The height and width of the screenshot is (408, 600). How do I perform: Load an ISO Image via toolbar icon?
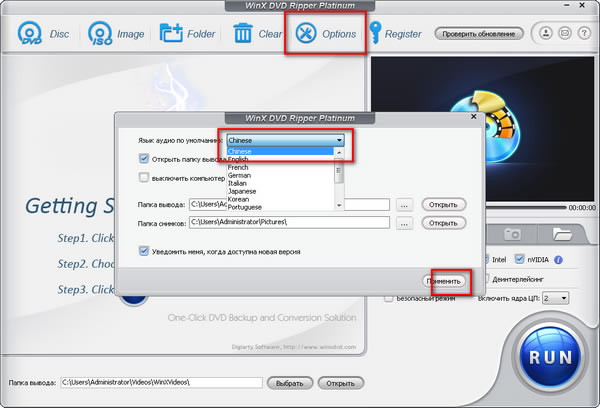(x=100, y=33)
